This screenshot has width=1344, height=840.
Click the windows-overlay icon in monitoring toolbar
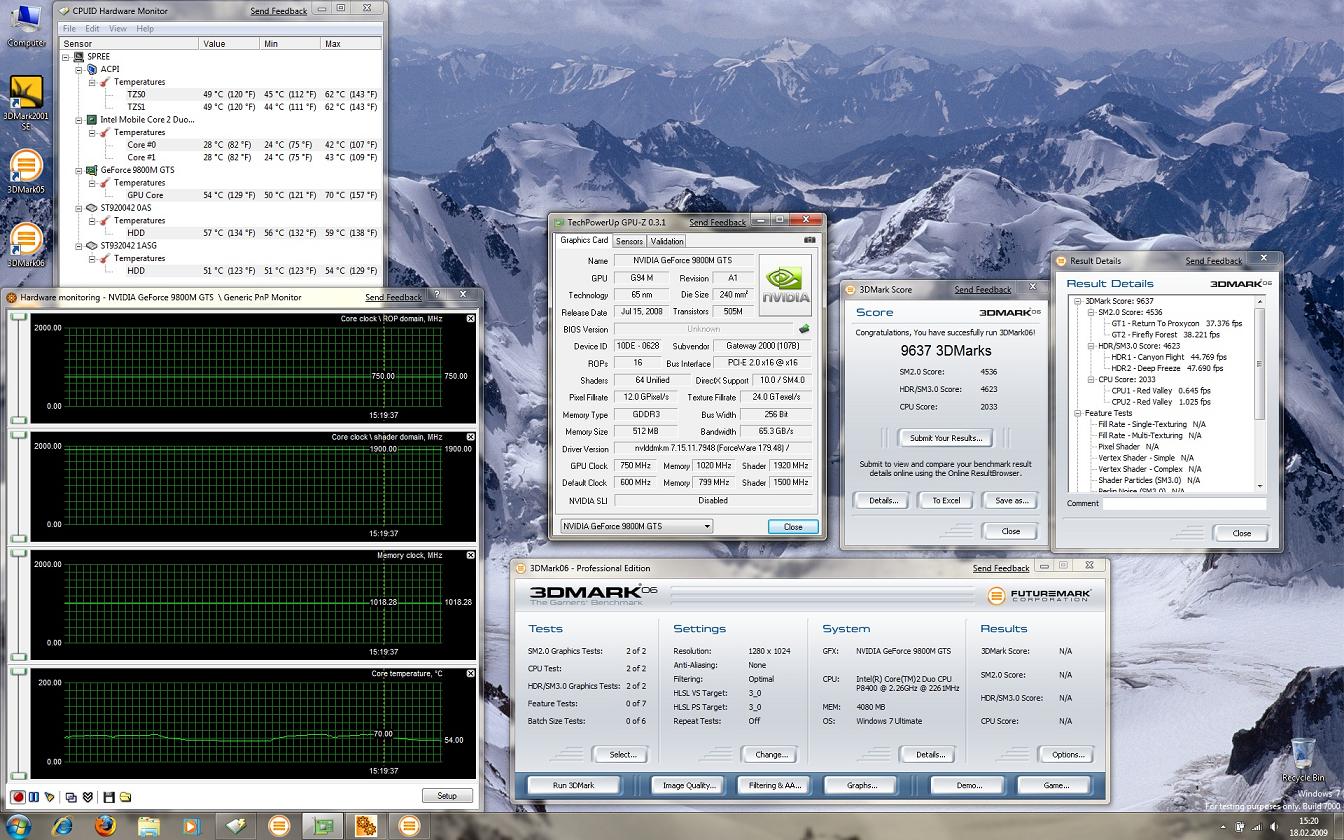click(x=71, y=797)
